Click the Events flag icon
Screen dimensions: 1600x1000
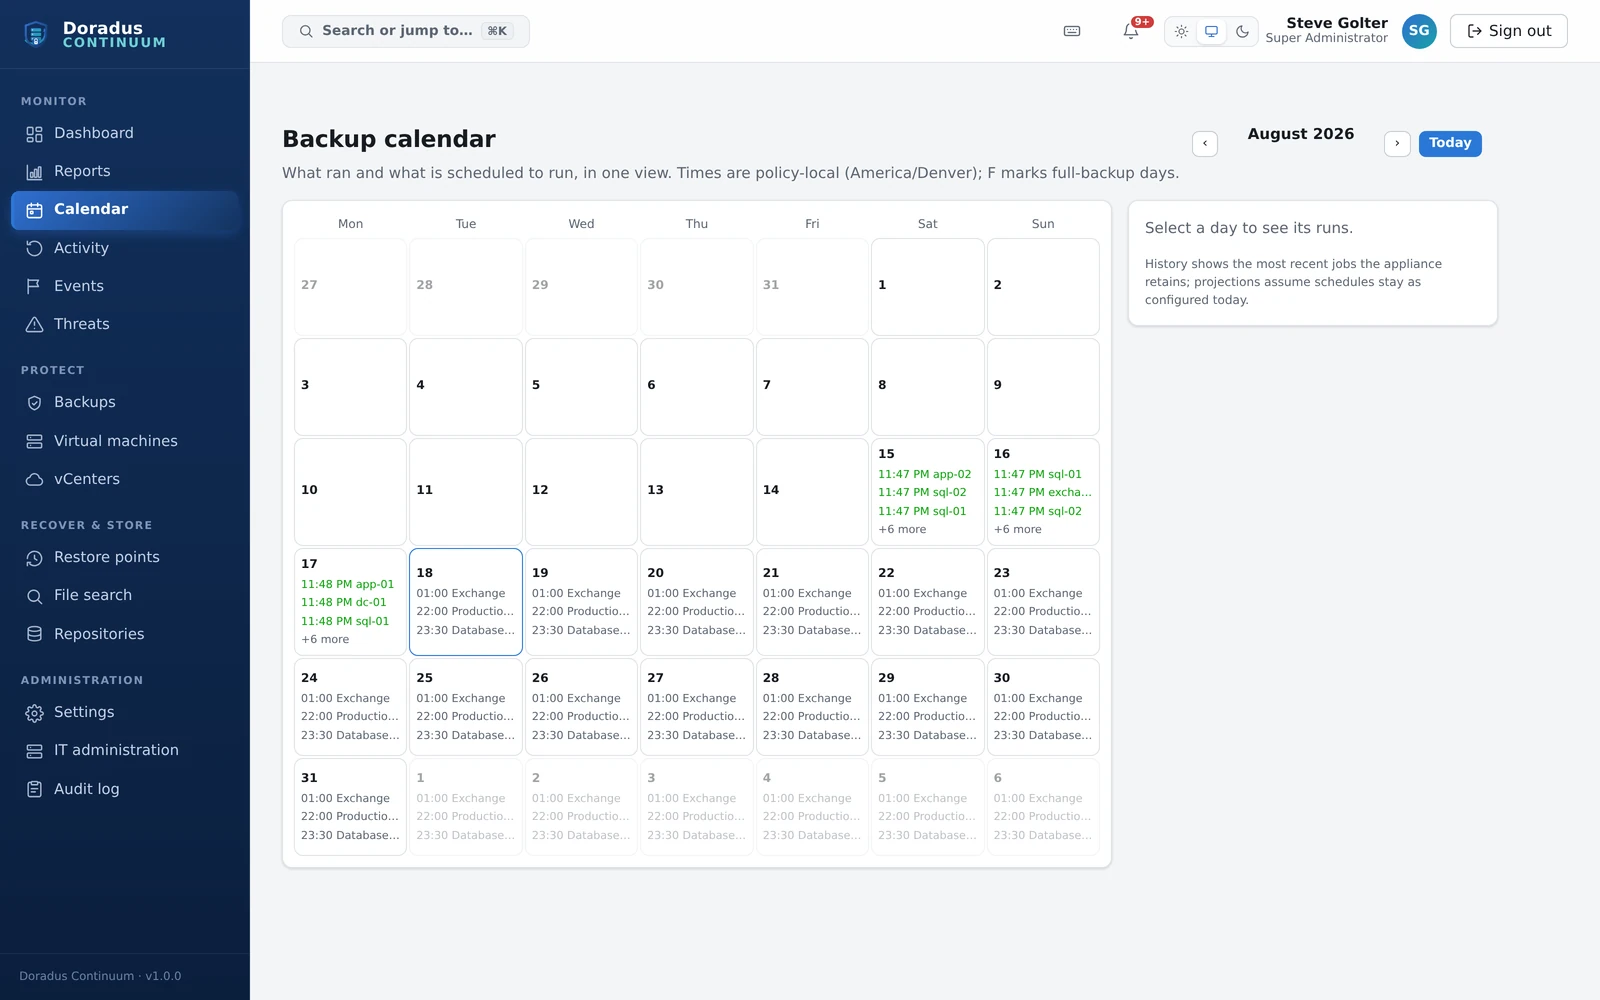tap(34, 287)
